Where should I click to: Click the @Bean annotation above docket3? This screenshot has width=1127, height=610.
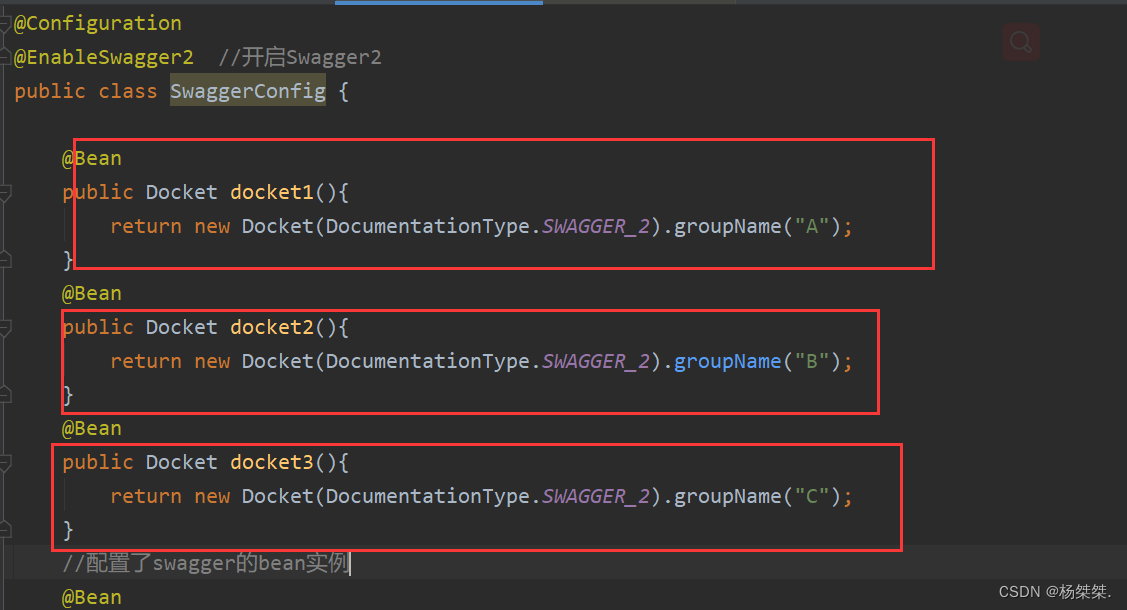coord(92,429)
